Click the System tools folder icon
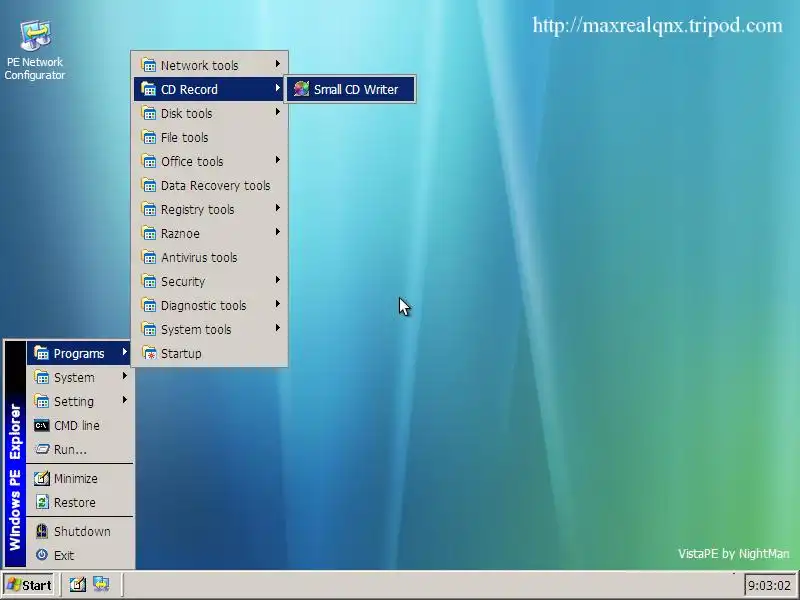Viewport: 800px width, 600px height. (x=148, y=329)
